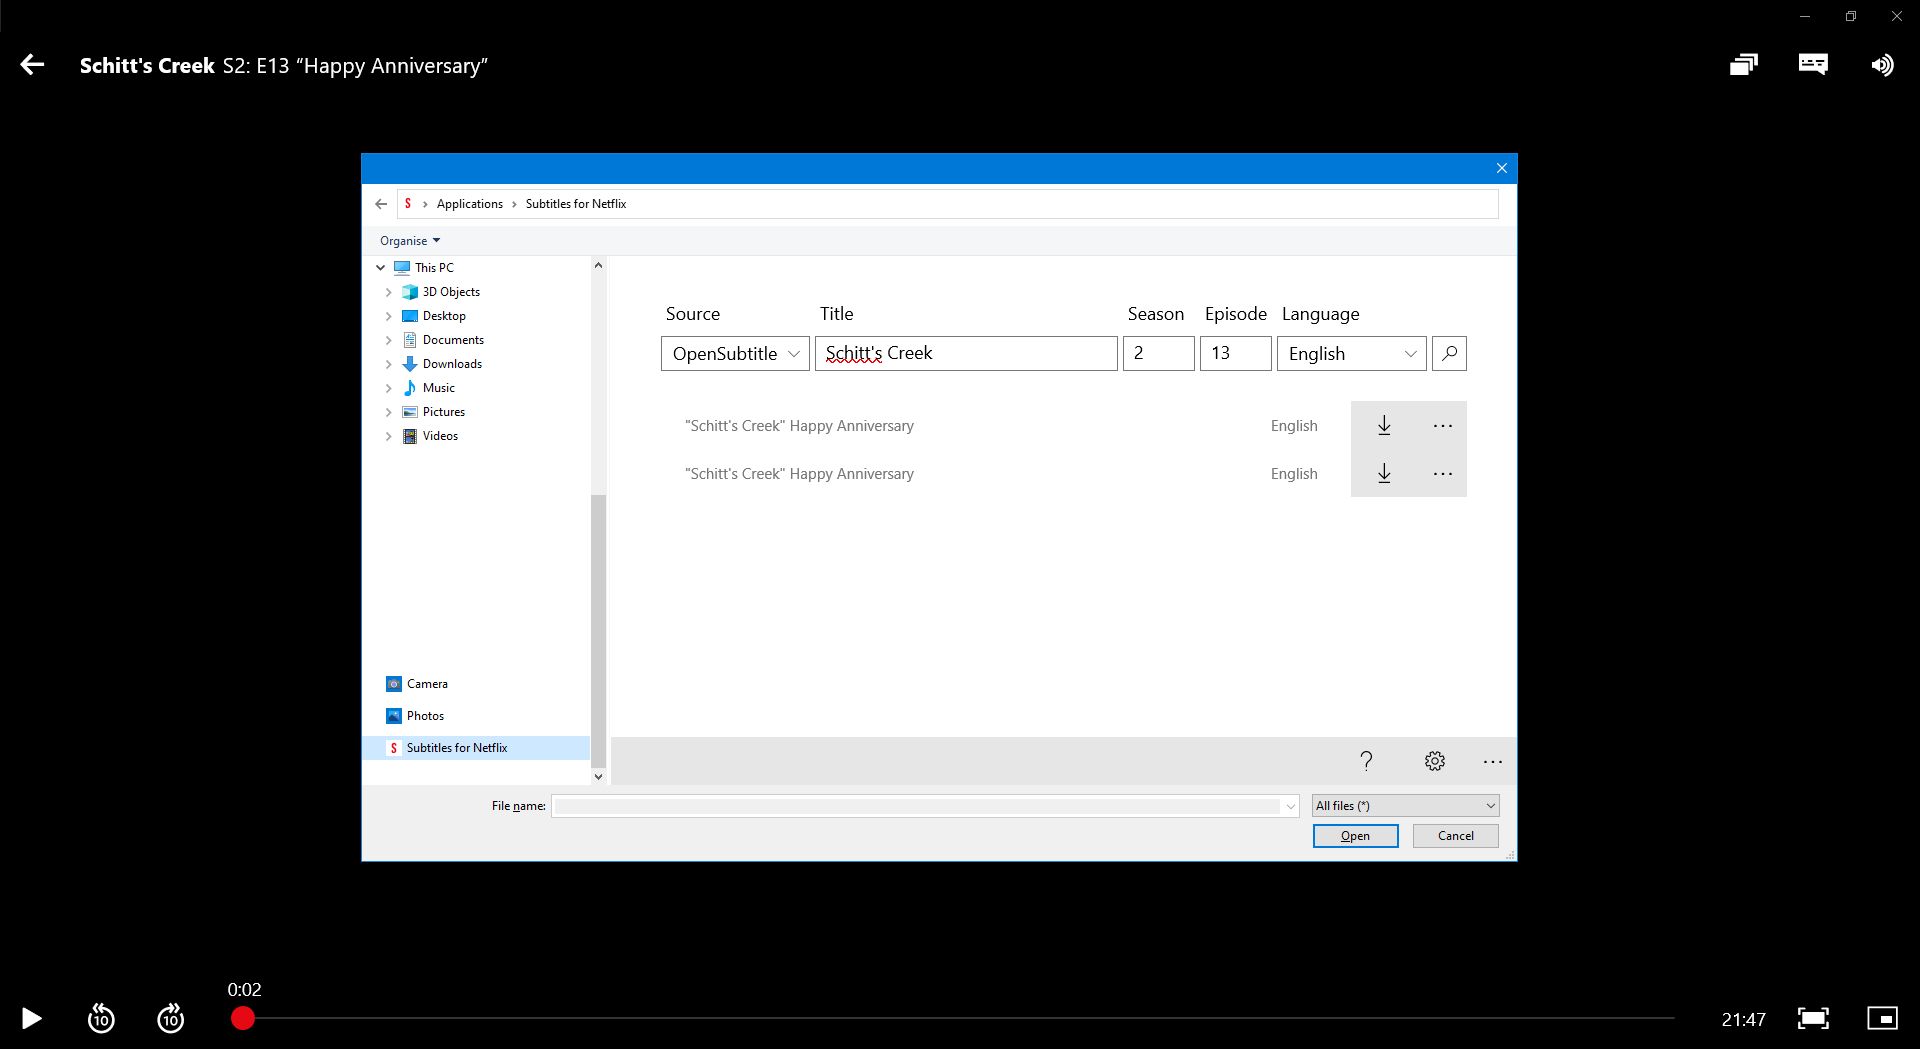Select Subtitles for Netflix in breadcrumb
Viewport: 1920px width, 1049px height.
coord(576,204)
